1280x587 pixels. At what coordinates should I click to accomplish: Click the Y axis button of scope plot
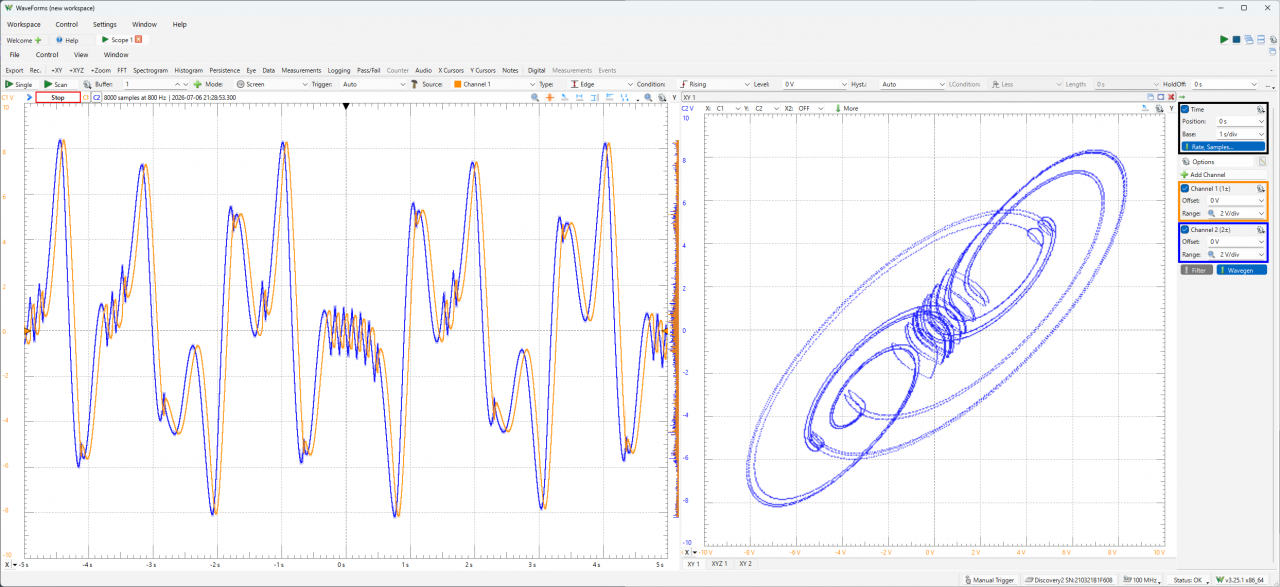pos(674,98)
